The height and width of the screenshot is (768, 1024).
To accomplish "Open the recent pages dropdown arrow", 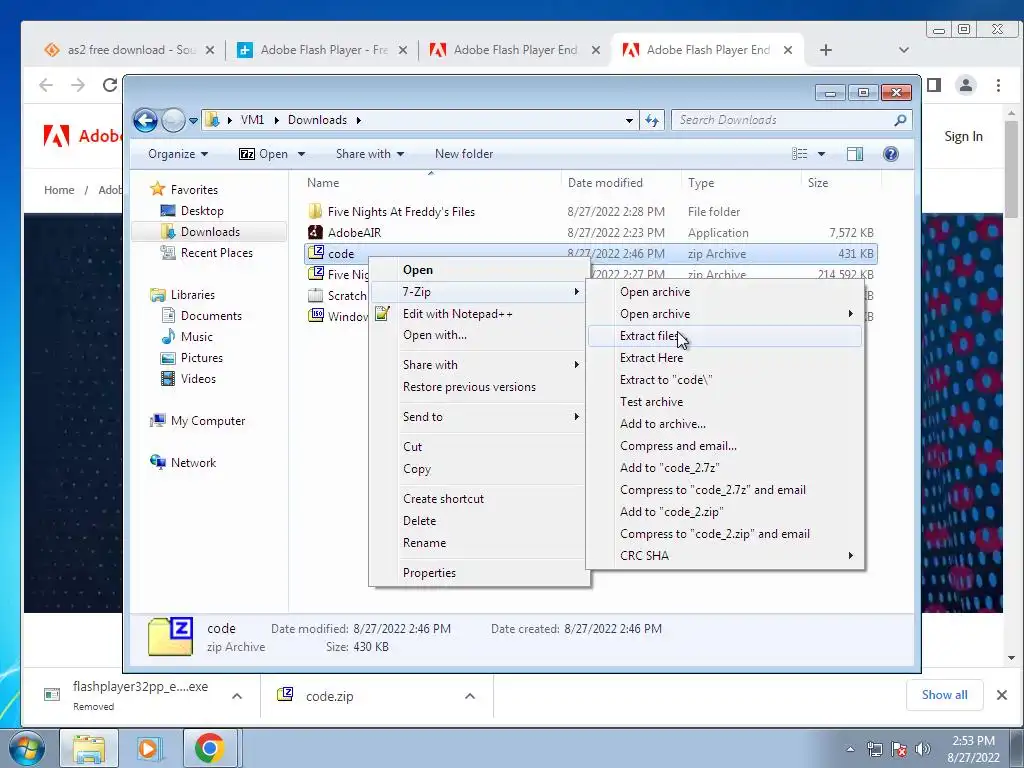I will coord(193,121).
